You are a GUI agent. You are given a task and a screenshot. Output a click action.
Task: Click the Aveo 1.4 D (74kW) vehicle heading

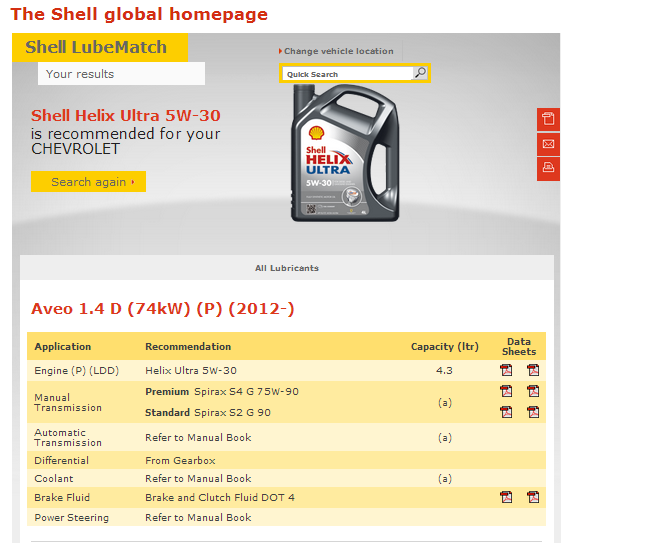tap(163, 309)
